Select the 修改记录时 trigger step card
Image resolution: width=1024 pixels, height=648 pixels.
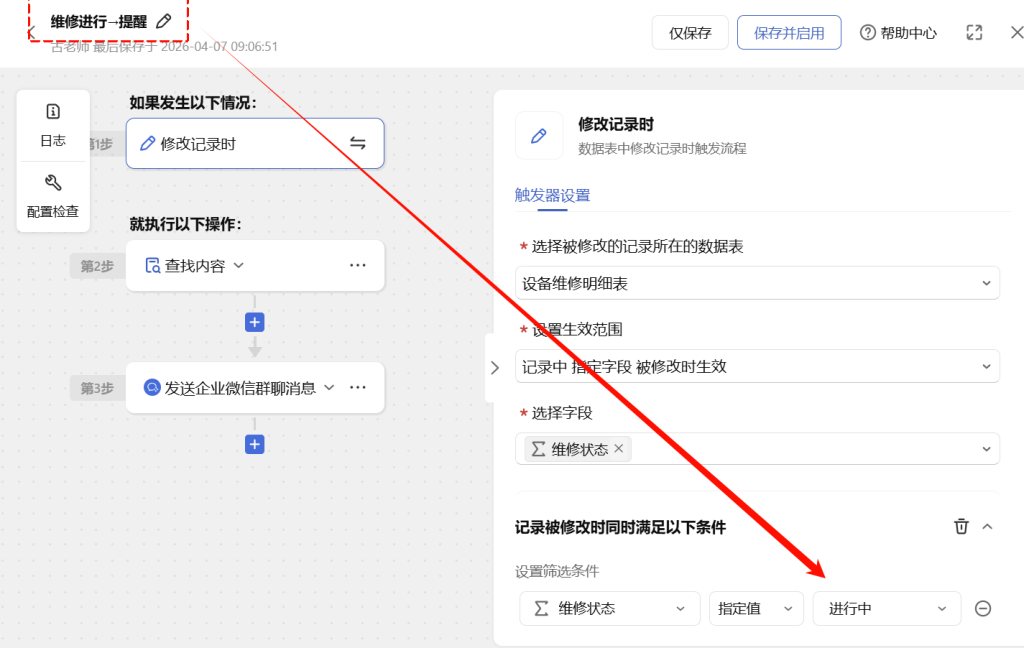click(x=255, y=143)
